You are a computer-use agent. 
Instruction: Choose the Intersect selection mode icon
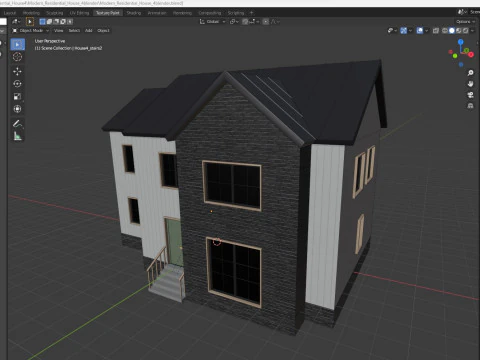point(70,22)
